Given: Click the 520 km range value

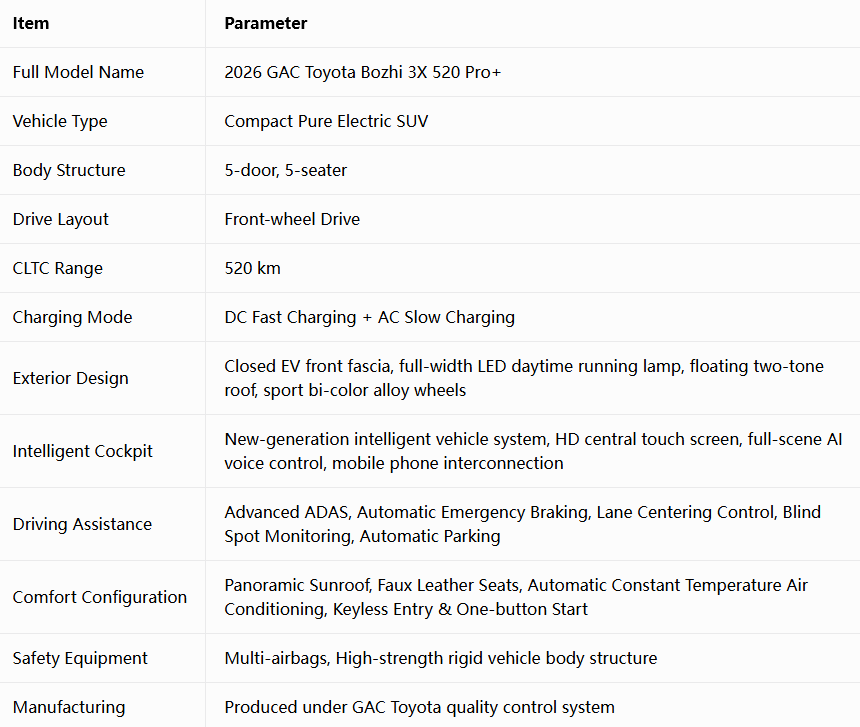Looking at the screenshot, I should pos(252,268).
